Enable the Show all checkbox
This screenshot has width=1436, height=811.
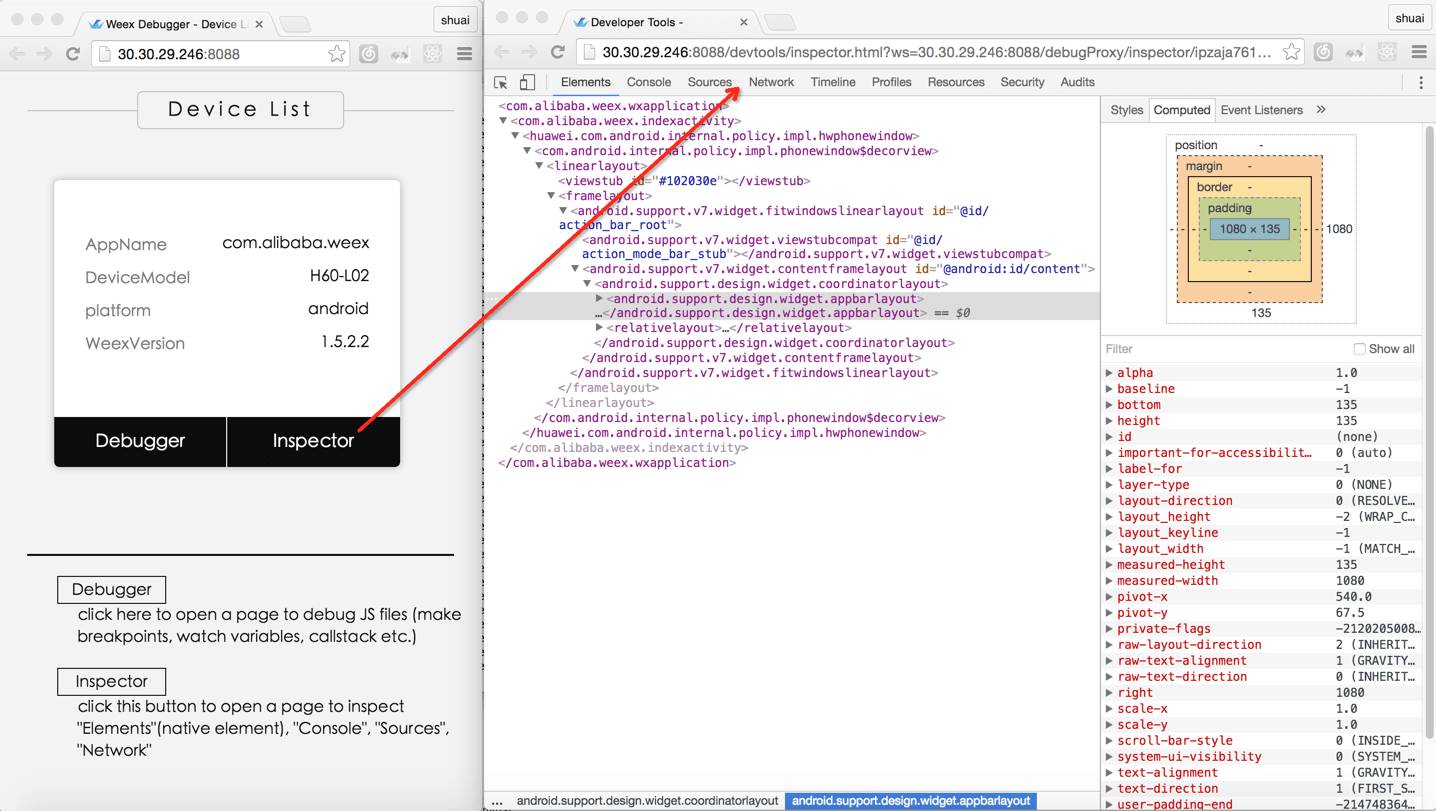pyautogui.click(x=1359, y=349)
